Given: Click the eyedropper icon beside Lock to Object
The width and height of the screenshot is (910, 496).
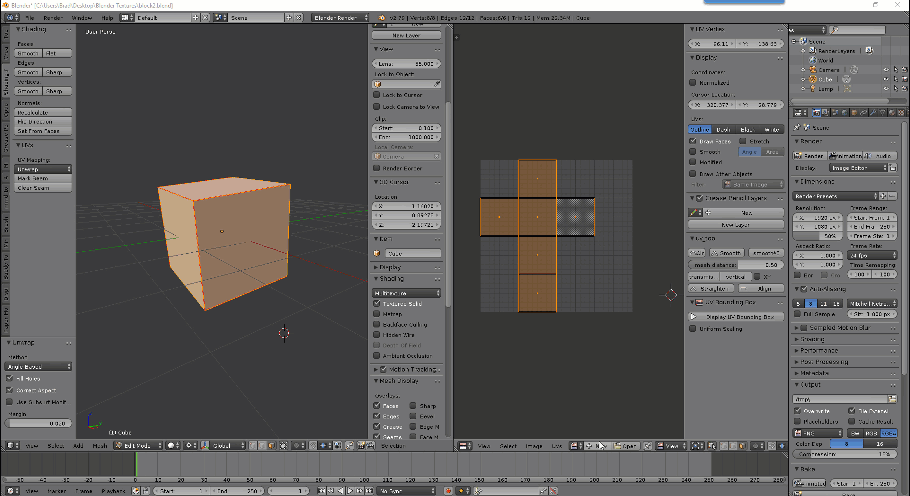Looking at the screenshot, I should pos(438,84).
